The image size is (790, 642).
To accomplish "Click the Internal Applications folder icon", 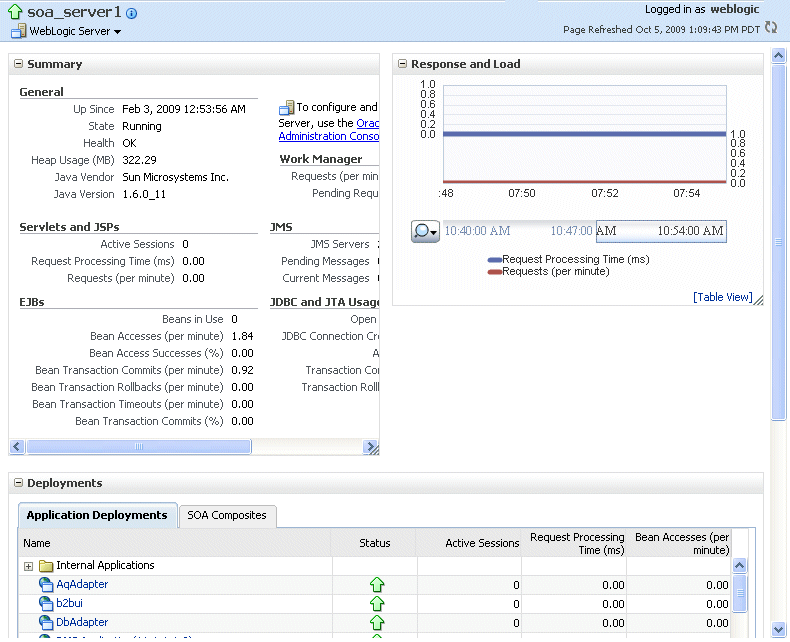I will pyautogui.click(x=46, y=566).
